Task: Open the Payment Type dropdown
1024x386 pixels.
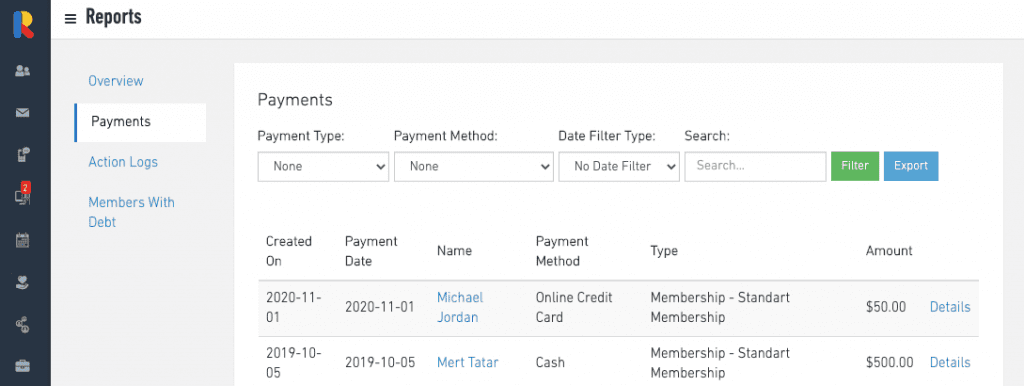Action: [x=323, y=167]
